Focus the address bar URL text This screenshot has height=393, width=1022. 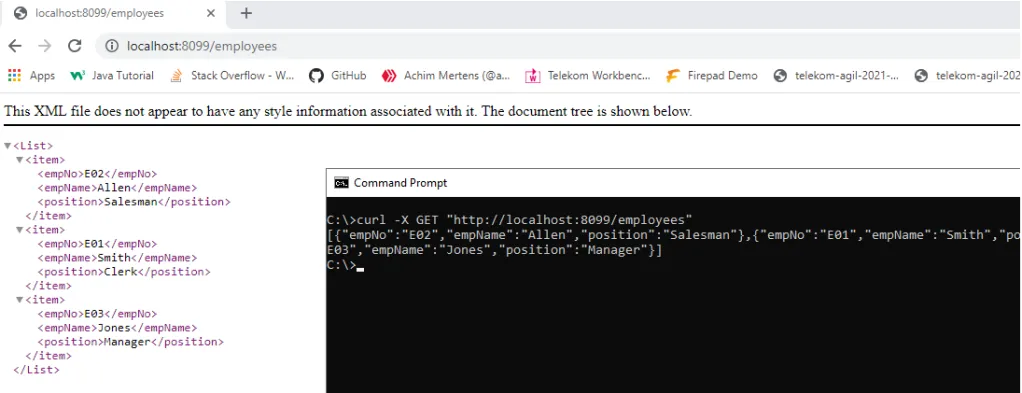click(x=202, y=46)
